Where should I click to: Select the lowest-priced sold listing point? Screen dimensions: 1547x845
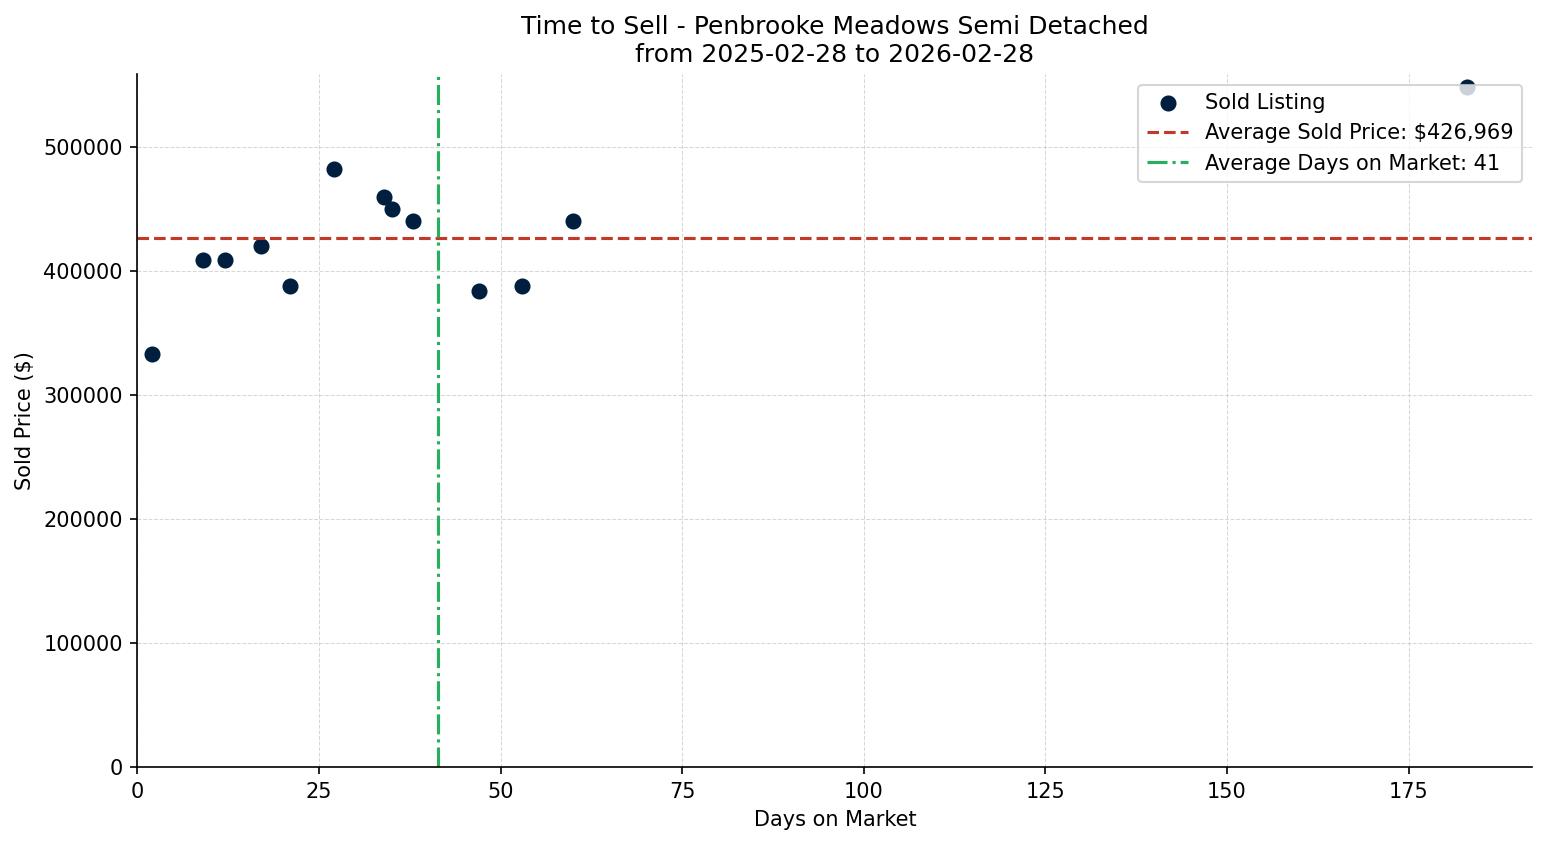(152, 354)
